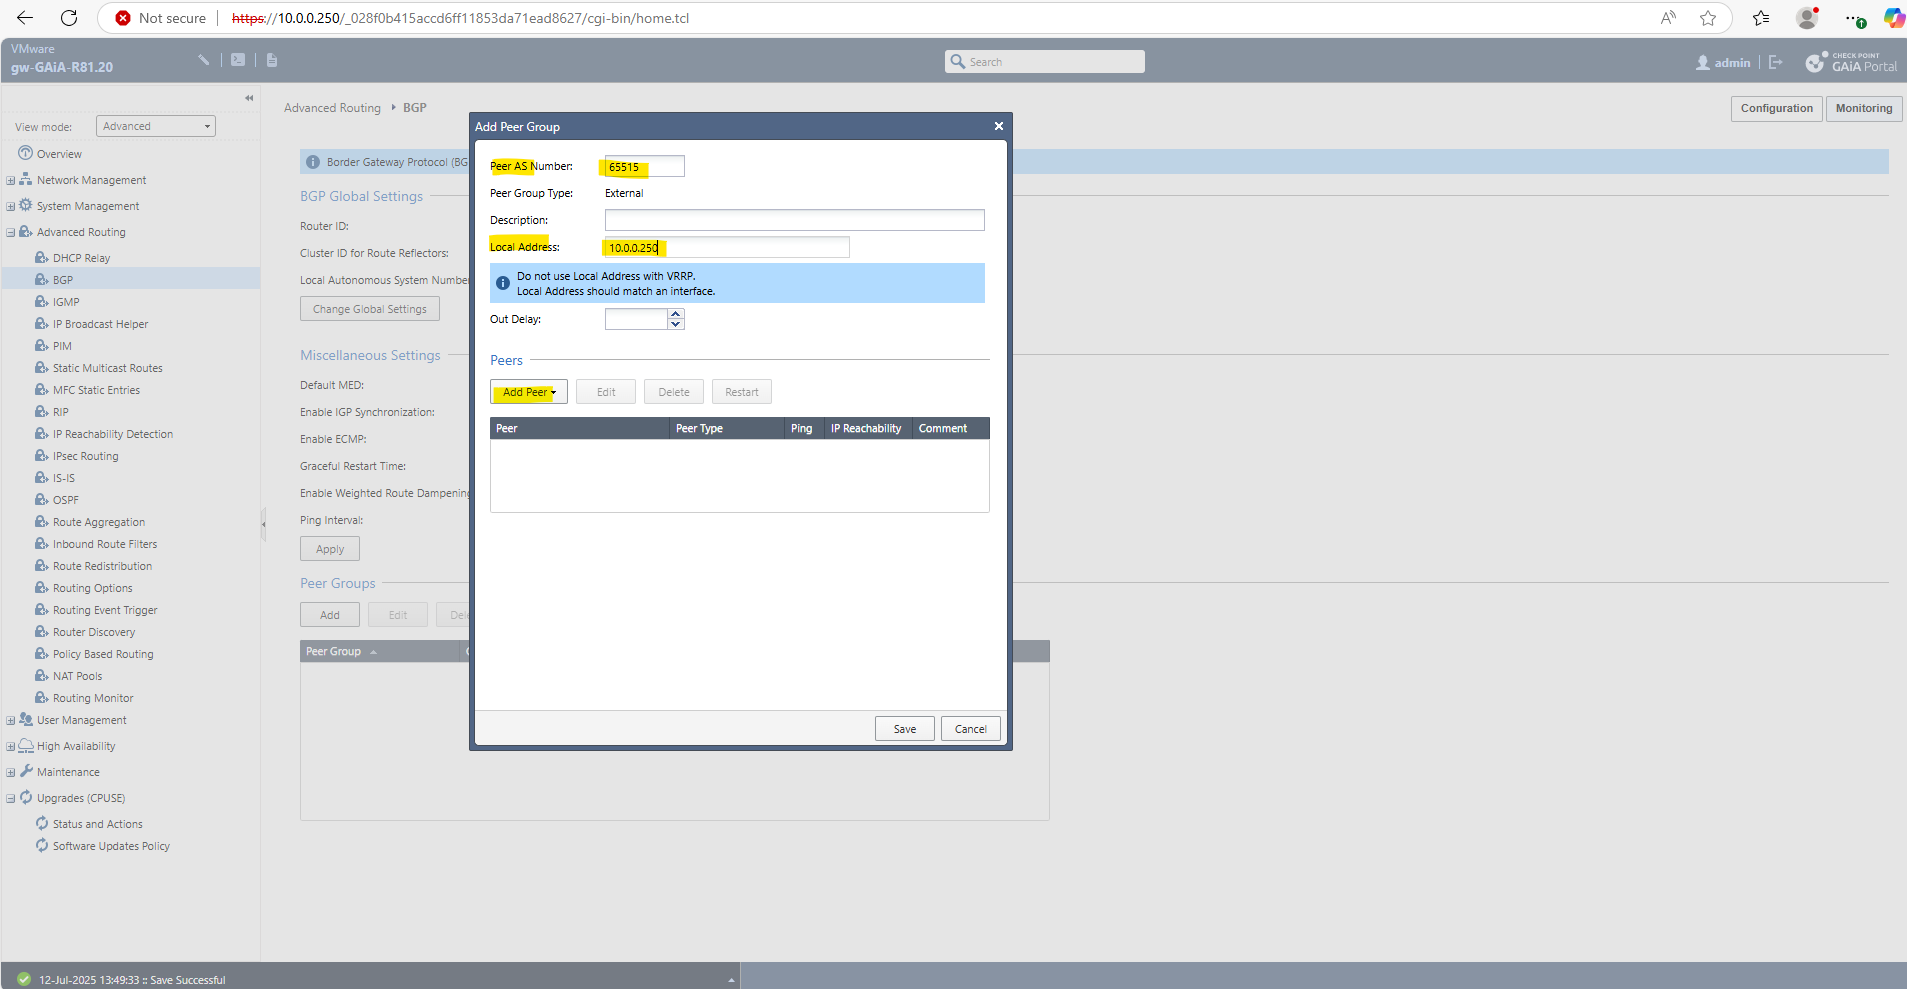The width and height of the screenshot is (1907, 989).
Task: Select OSPF in the navigation tree
Action: coord(66,500)
